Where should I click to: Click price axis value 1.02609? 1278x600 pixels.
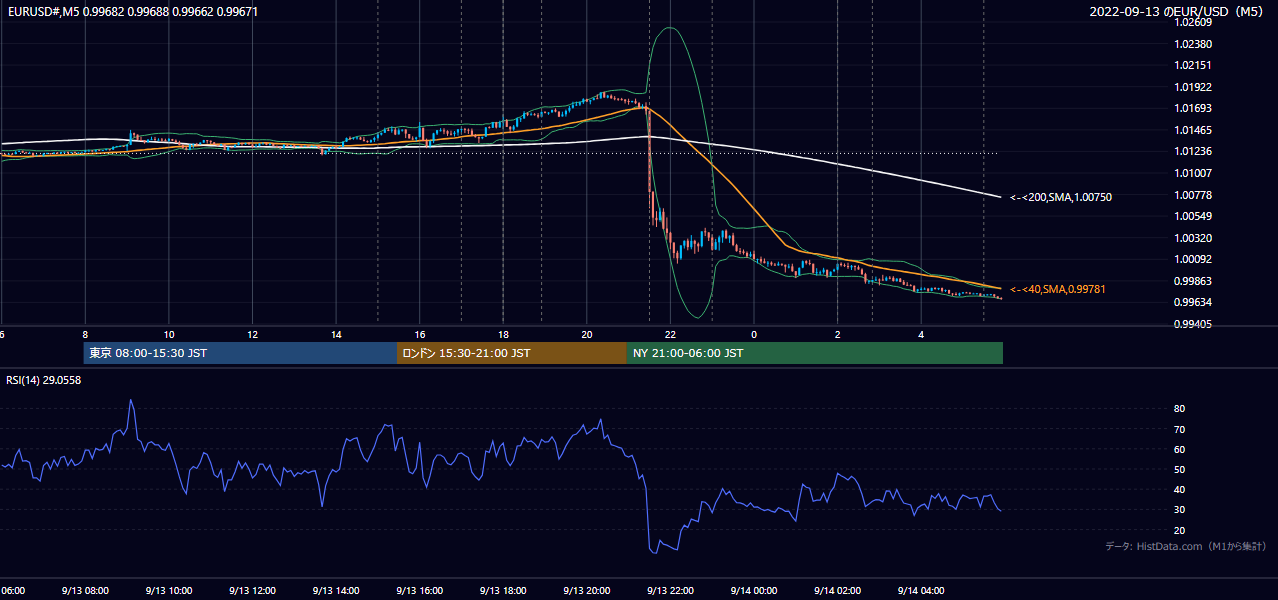pyautogui.click(x=1193, y=22)
